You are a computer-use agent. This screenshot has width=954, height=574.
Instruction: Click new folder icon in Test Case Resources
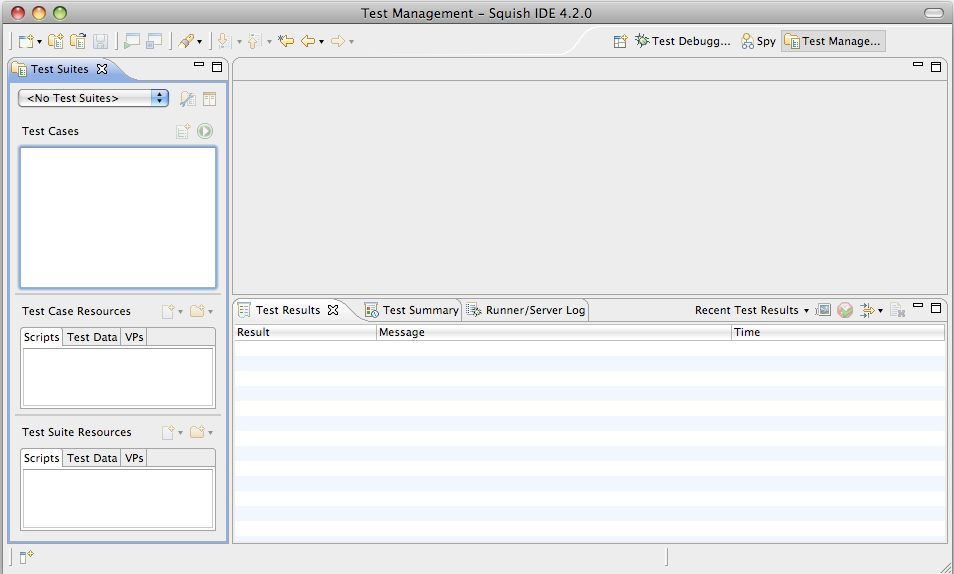click(197, 311)
